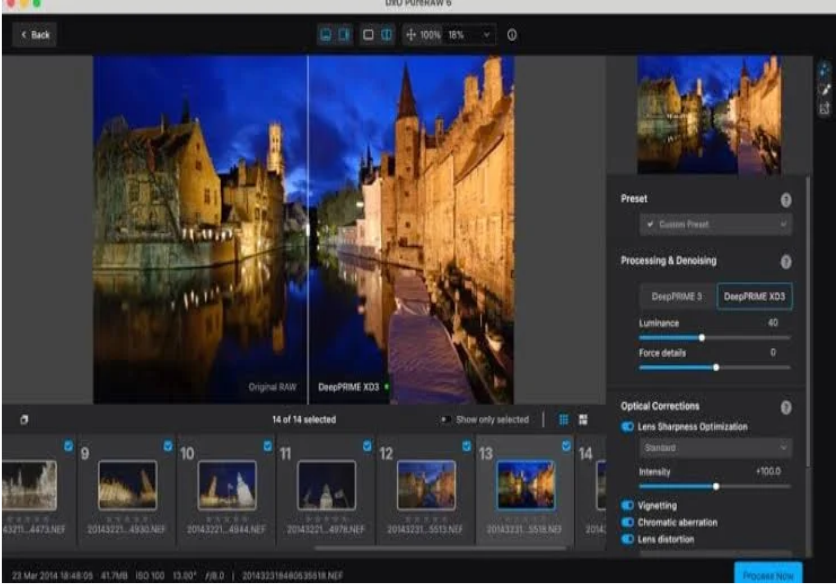This screenshot has height=584, width=836.
Task: Adjust the Intensity slider
Action: point(714,486)
